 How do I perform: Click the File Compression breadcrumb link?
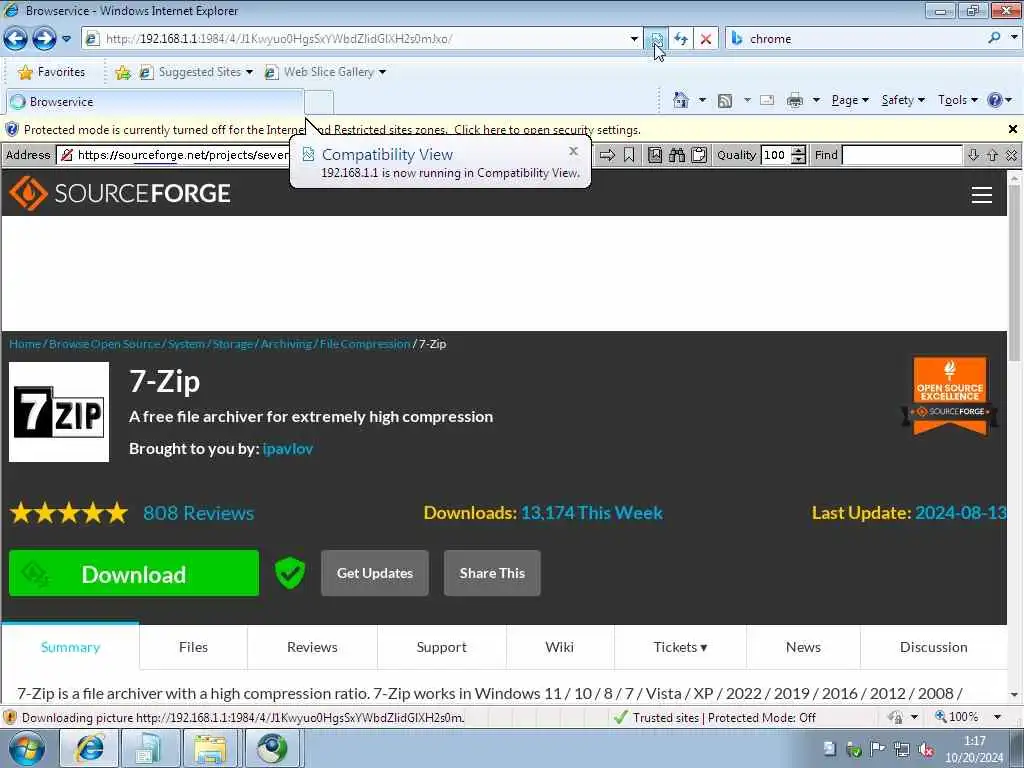[x=364, y=344]
